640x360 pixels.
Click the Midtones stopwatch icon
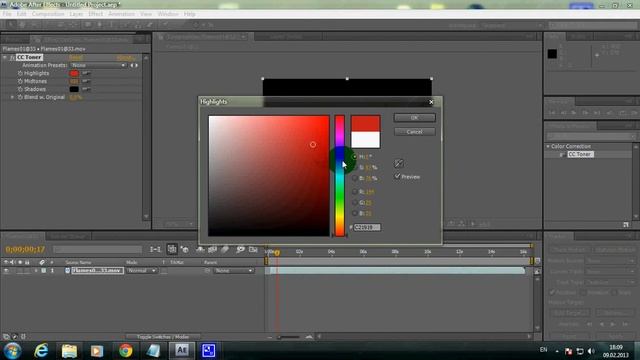pos(20,81)
